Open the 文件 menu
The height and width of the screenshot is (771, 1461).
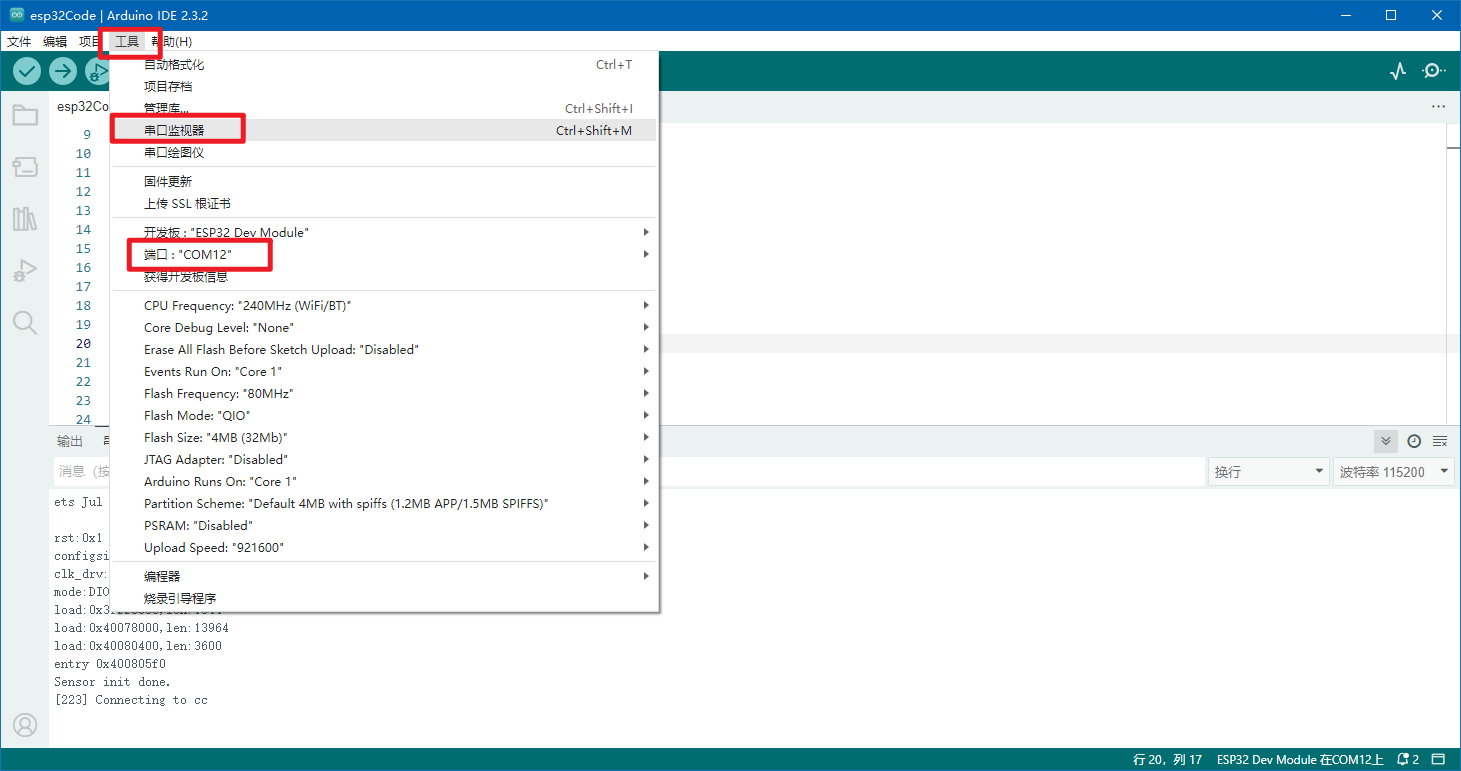[x=19, y=41]
